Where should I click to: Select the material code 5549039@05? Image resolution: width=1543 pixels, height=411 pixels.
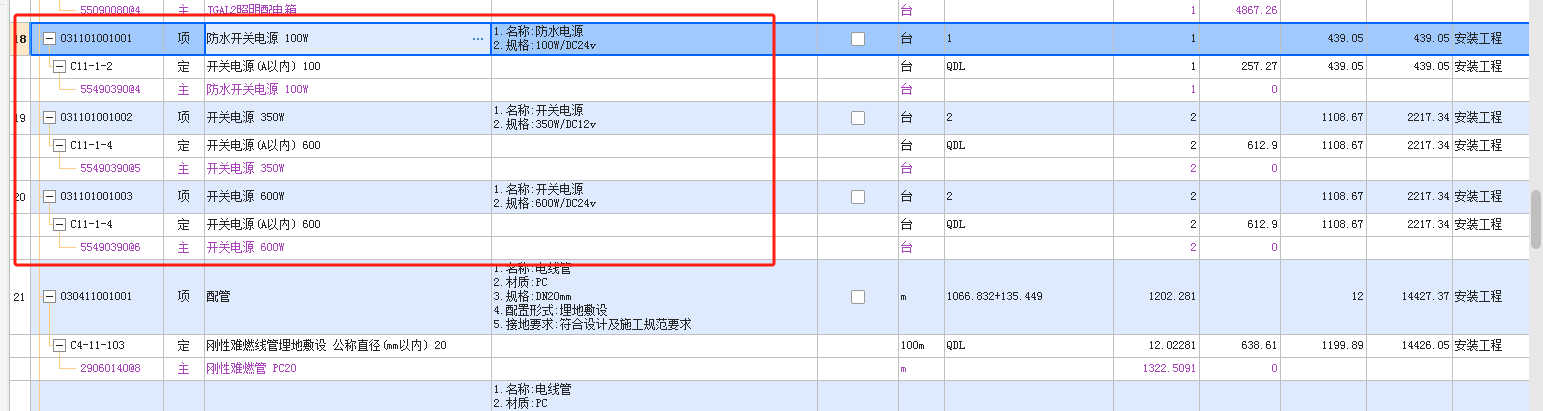[x=110, y=169]
